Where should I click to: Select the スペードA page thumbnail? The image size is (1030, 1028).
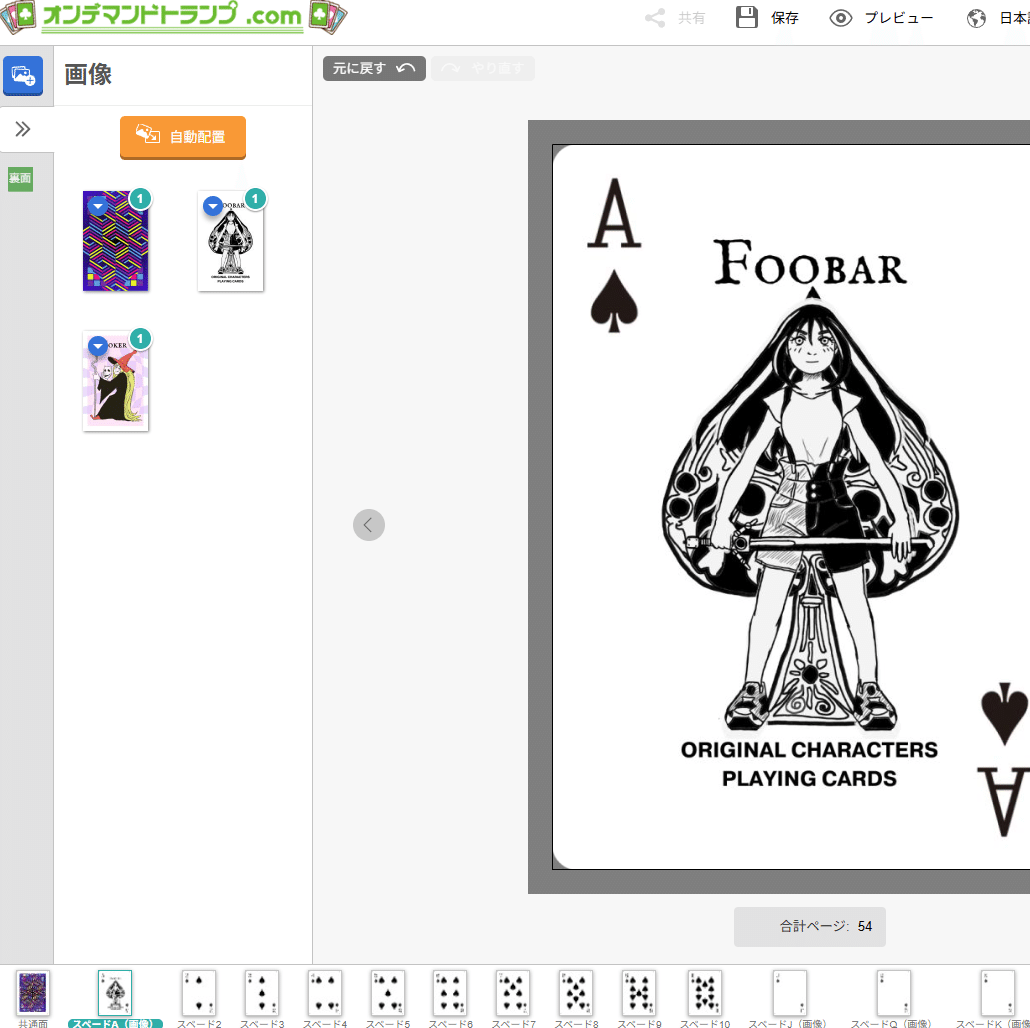point(115,993)
